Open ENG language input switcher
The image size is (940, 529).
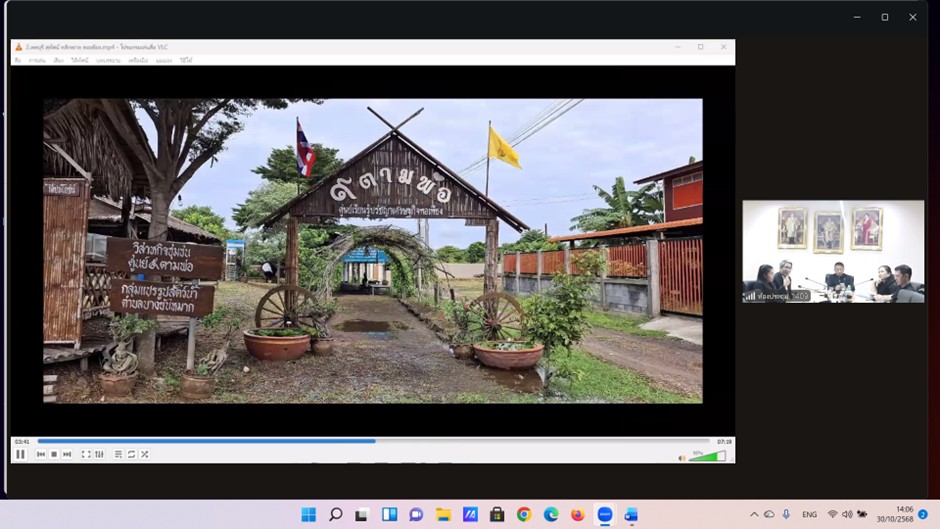click(809, 514)
